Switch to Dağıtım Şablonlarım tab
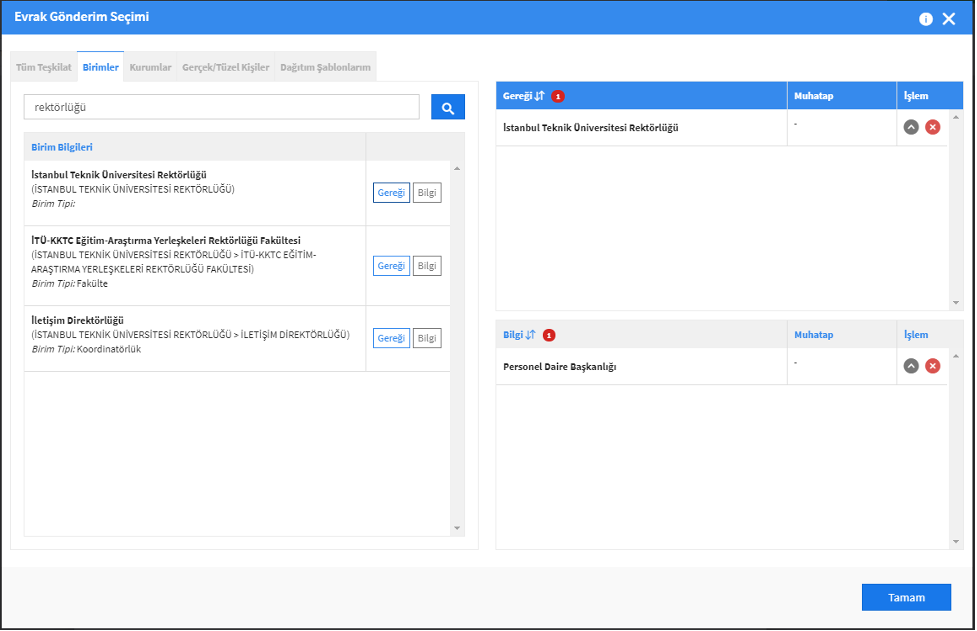This screenshot has width=977, height=631. pos(325,67)
